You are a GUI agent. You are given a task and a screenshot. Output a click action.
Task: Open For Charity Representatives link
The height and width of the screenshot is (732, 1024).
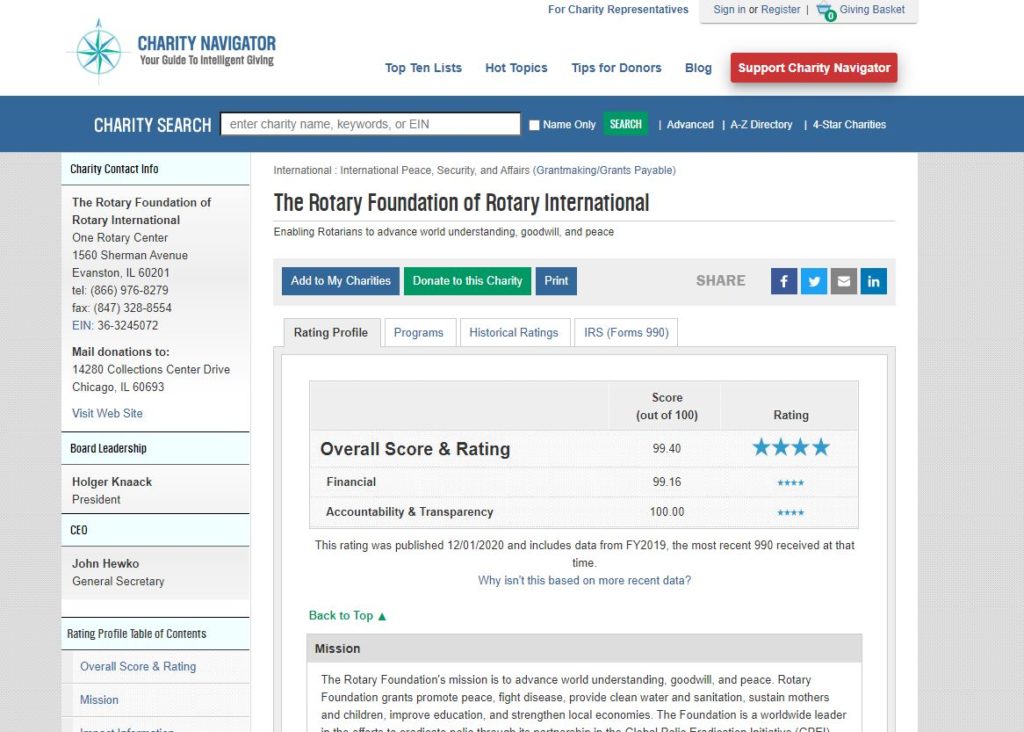pos(618,10)
